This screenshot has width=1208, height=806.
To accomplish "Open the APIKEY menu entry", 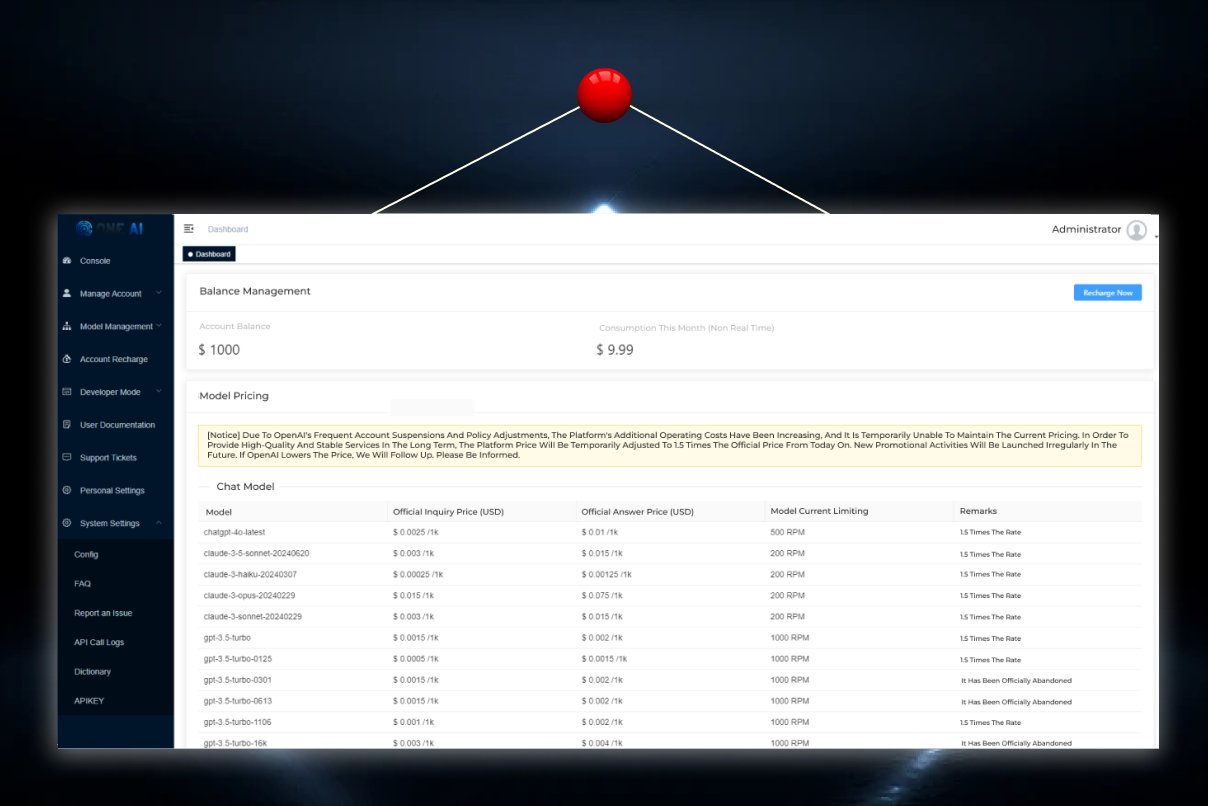I will click(x=89, y=701).
